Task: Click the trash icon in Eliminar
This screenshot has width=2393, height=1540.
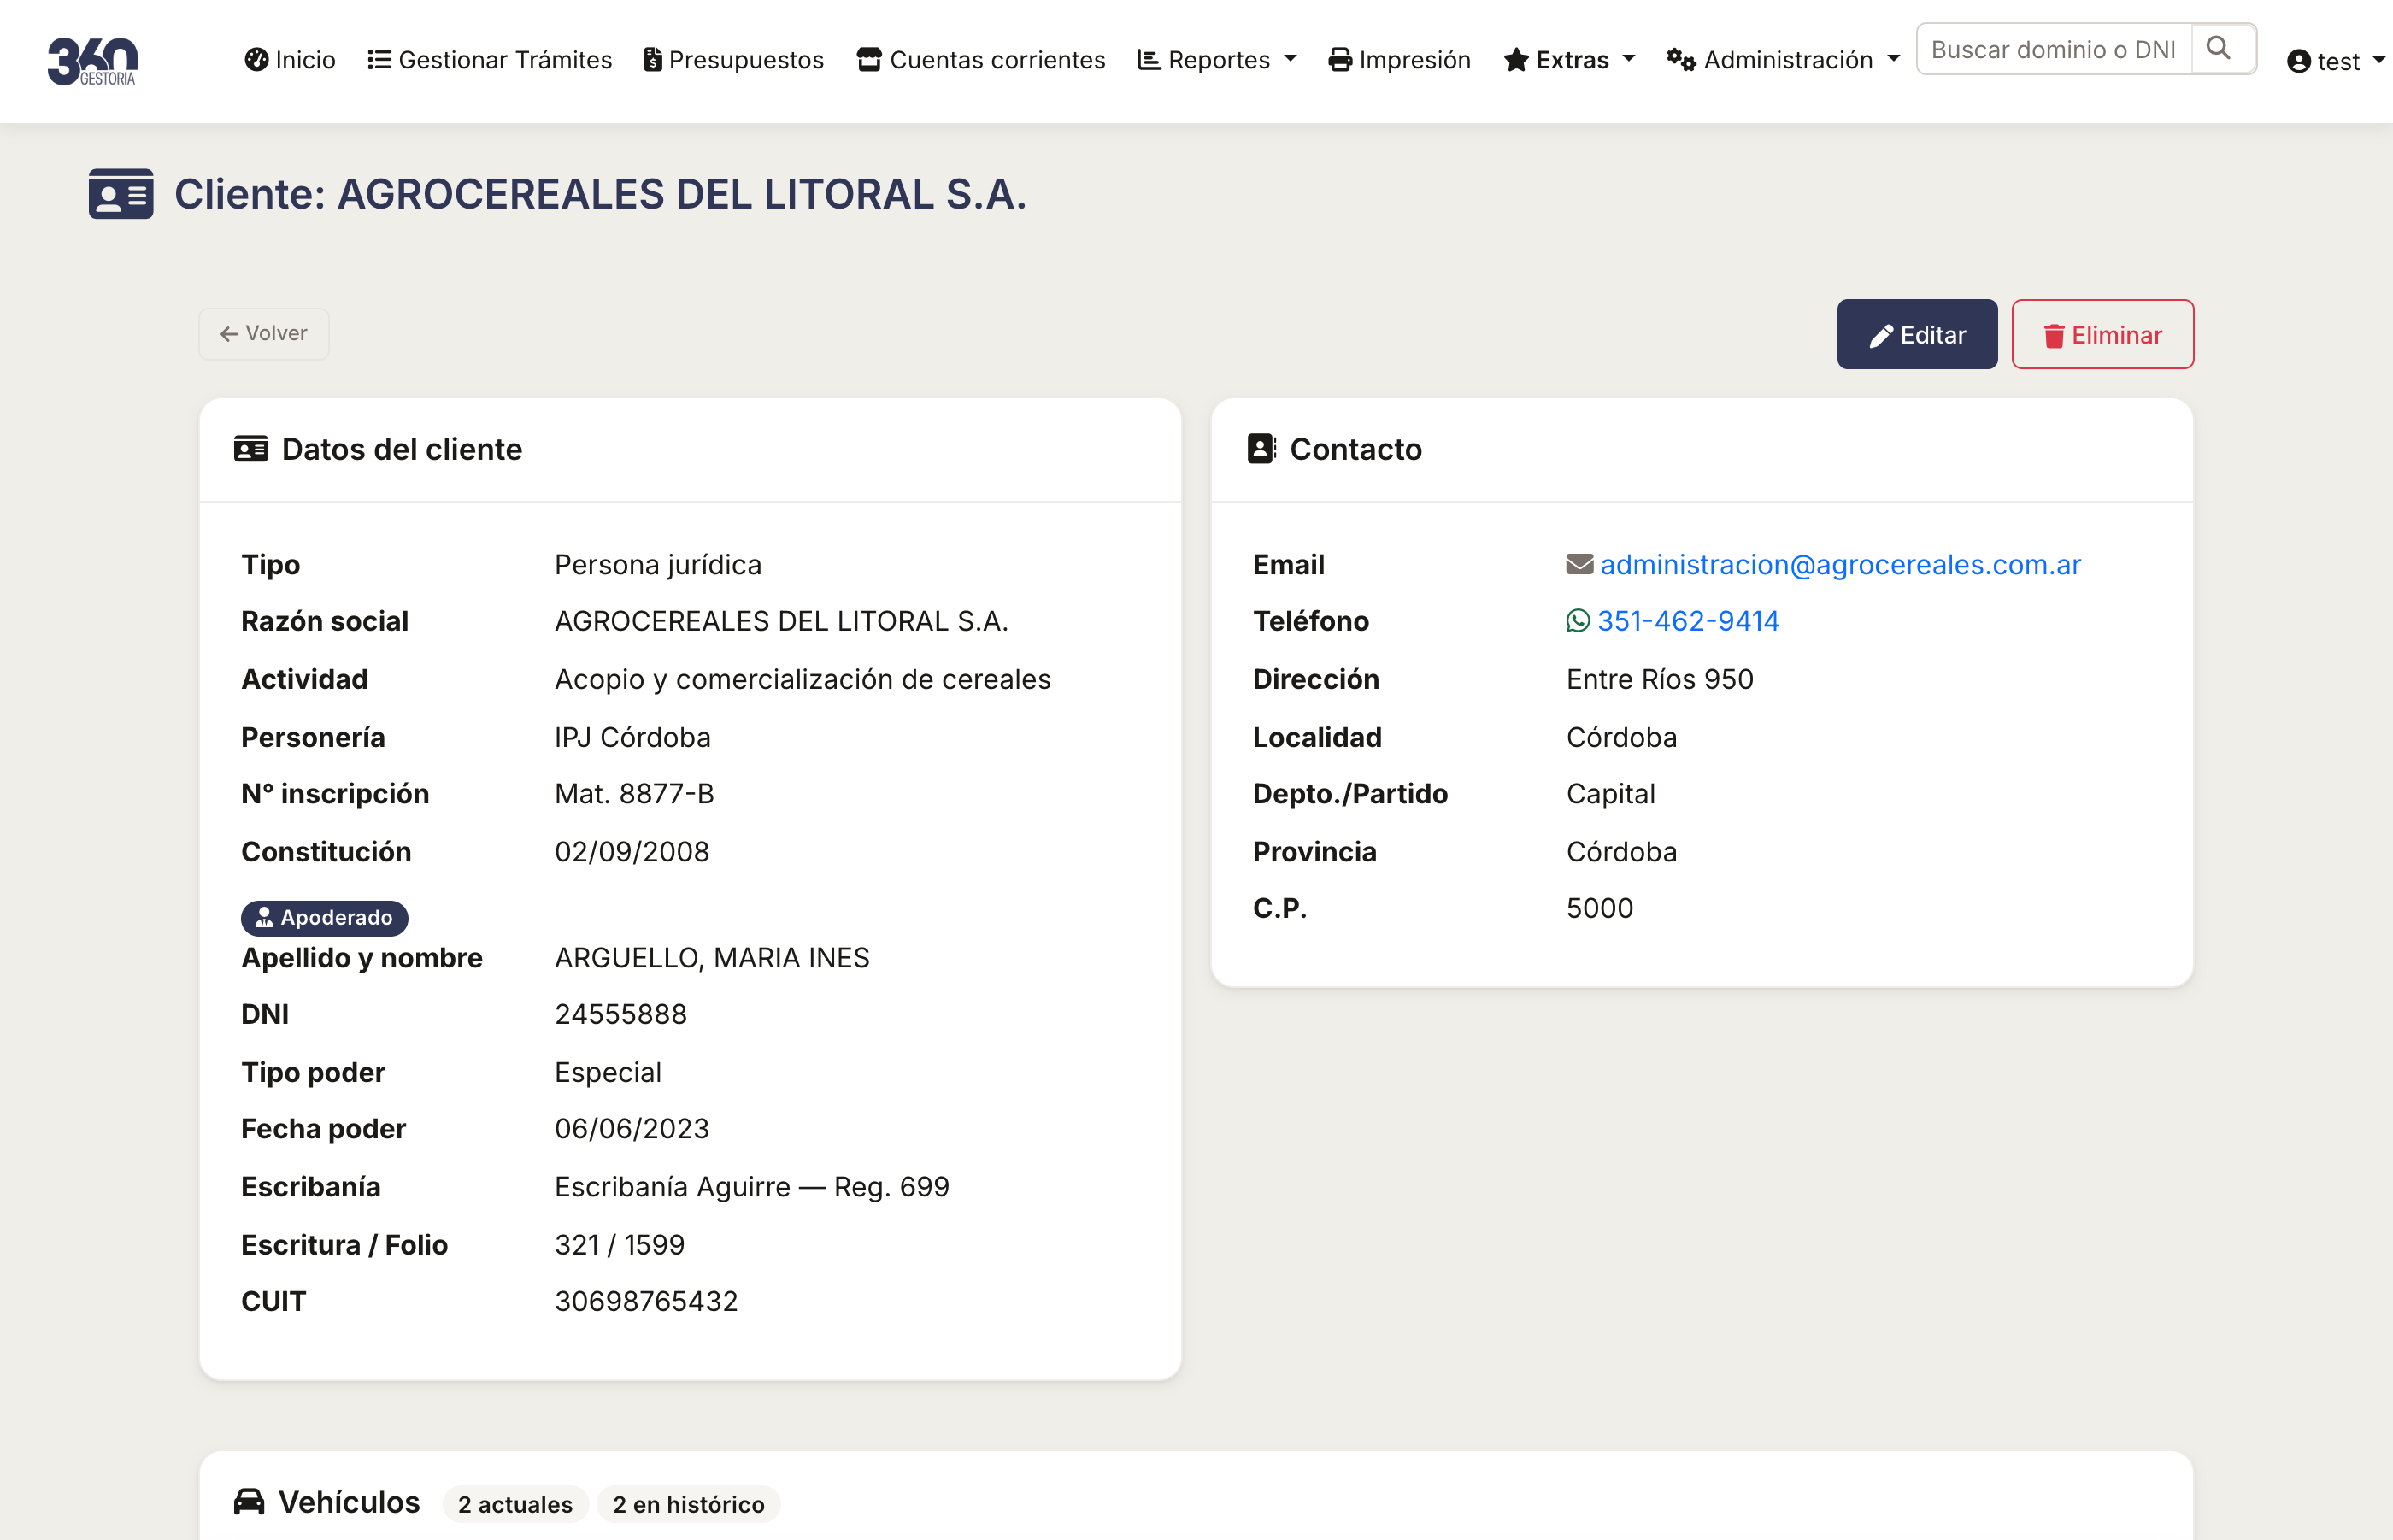Action: point(2054,336)
